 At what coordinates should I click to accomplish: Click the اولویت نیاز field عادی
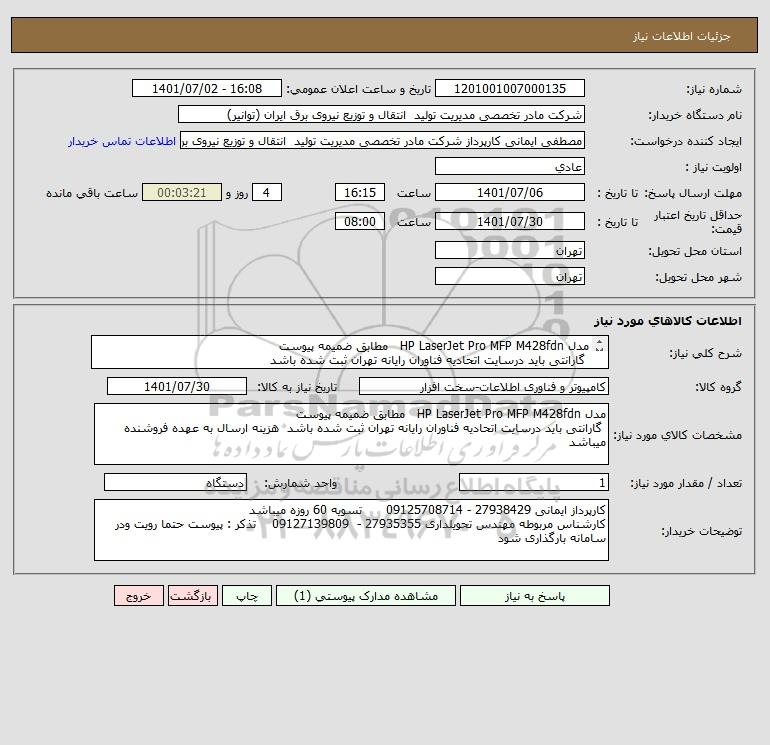[510, 166]
